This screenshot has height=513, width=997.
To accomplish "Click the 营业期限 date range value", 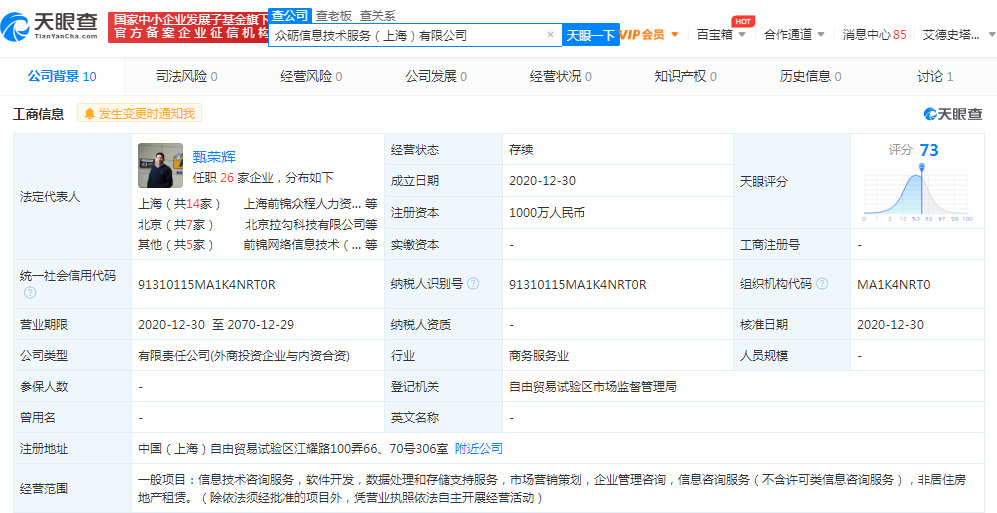I will click(x=216, y=324).
